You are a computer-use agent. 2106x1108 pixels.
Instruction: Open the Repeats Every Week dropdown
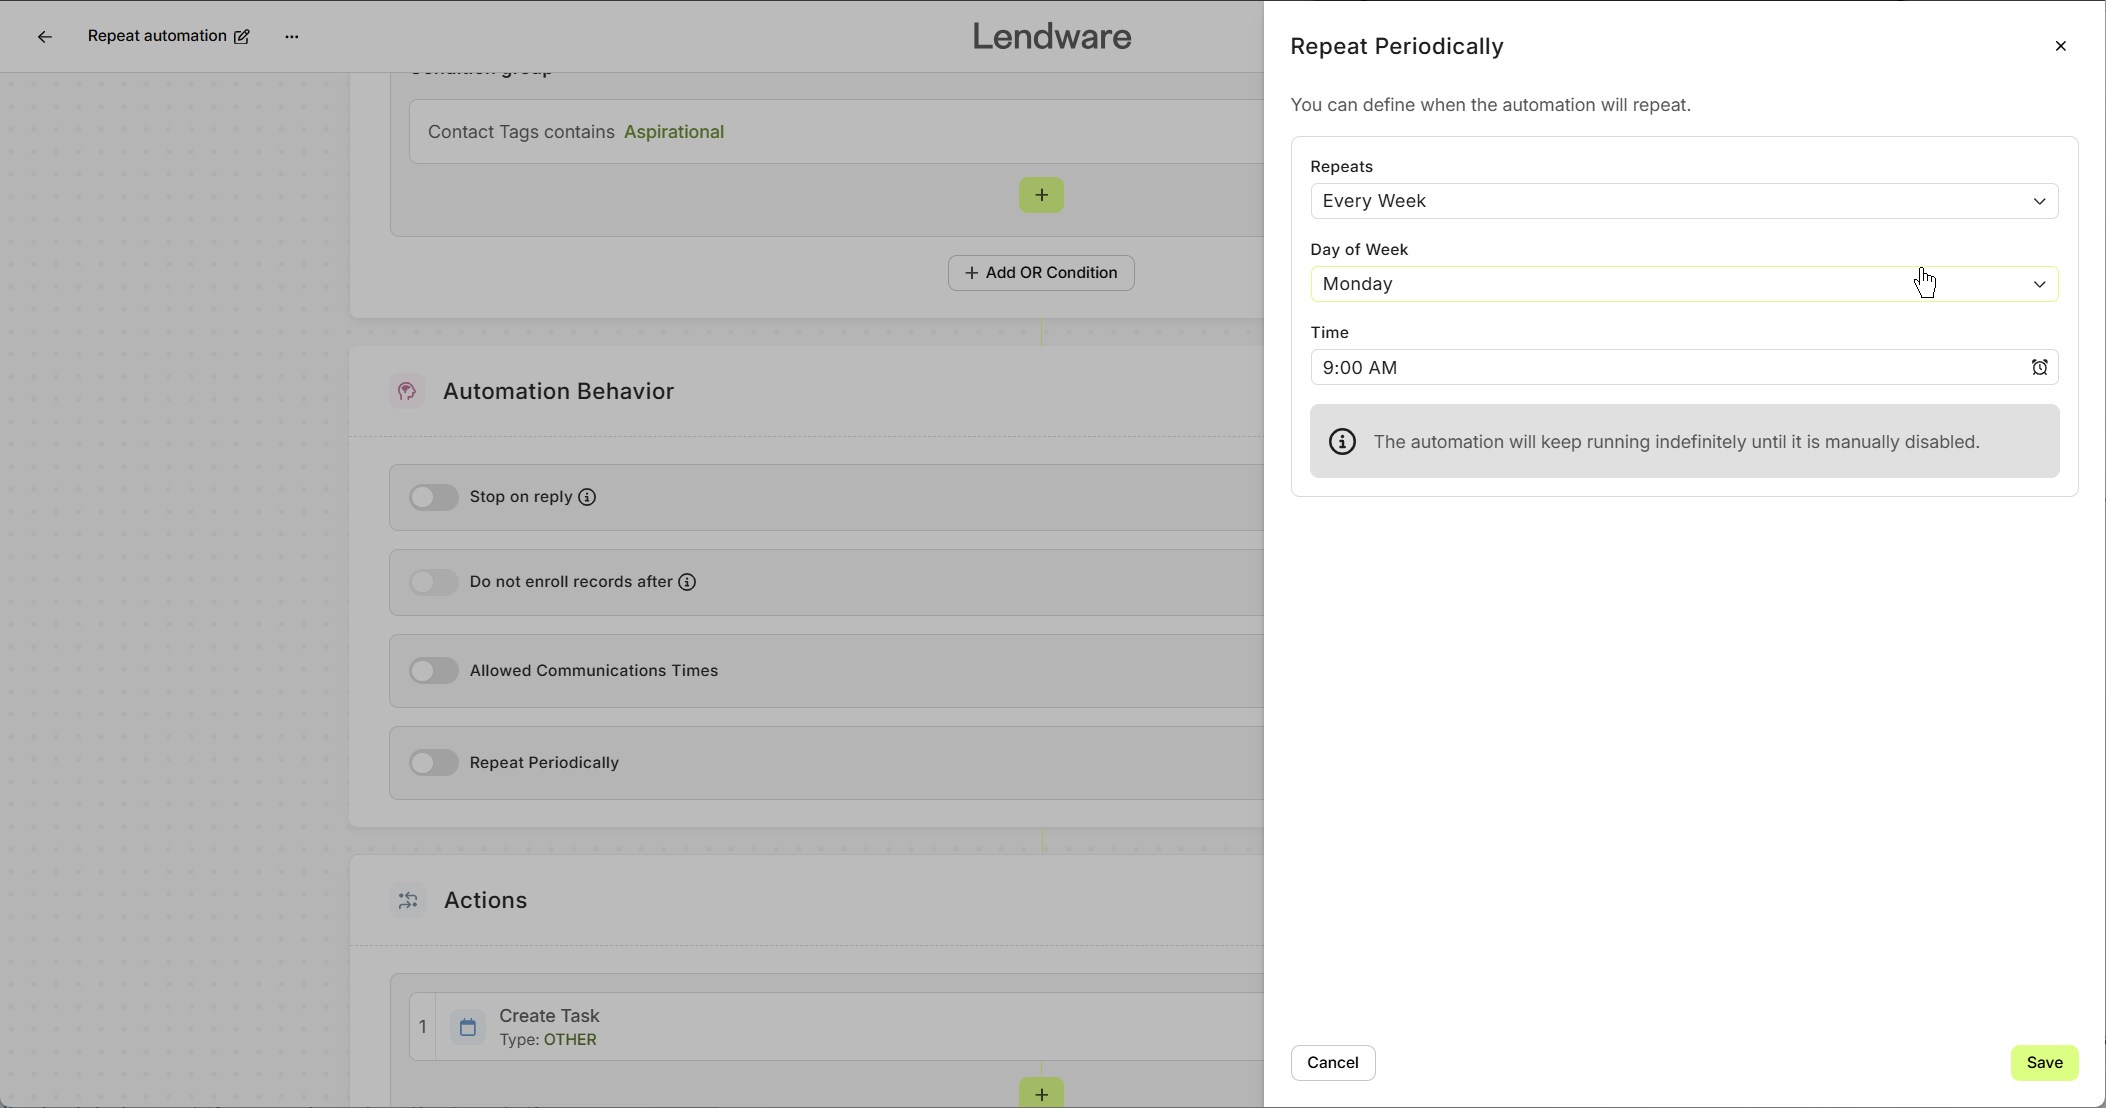[x=1684, y=201]
